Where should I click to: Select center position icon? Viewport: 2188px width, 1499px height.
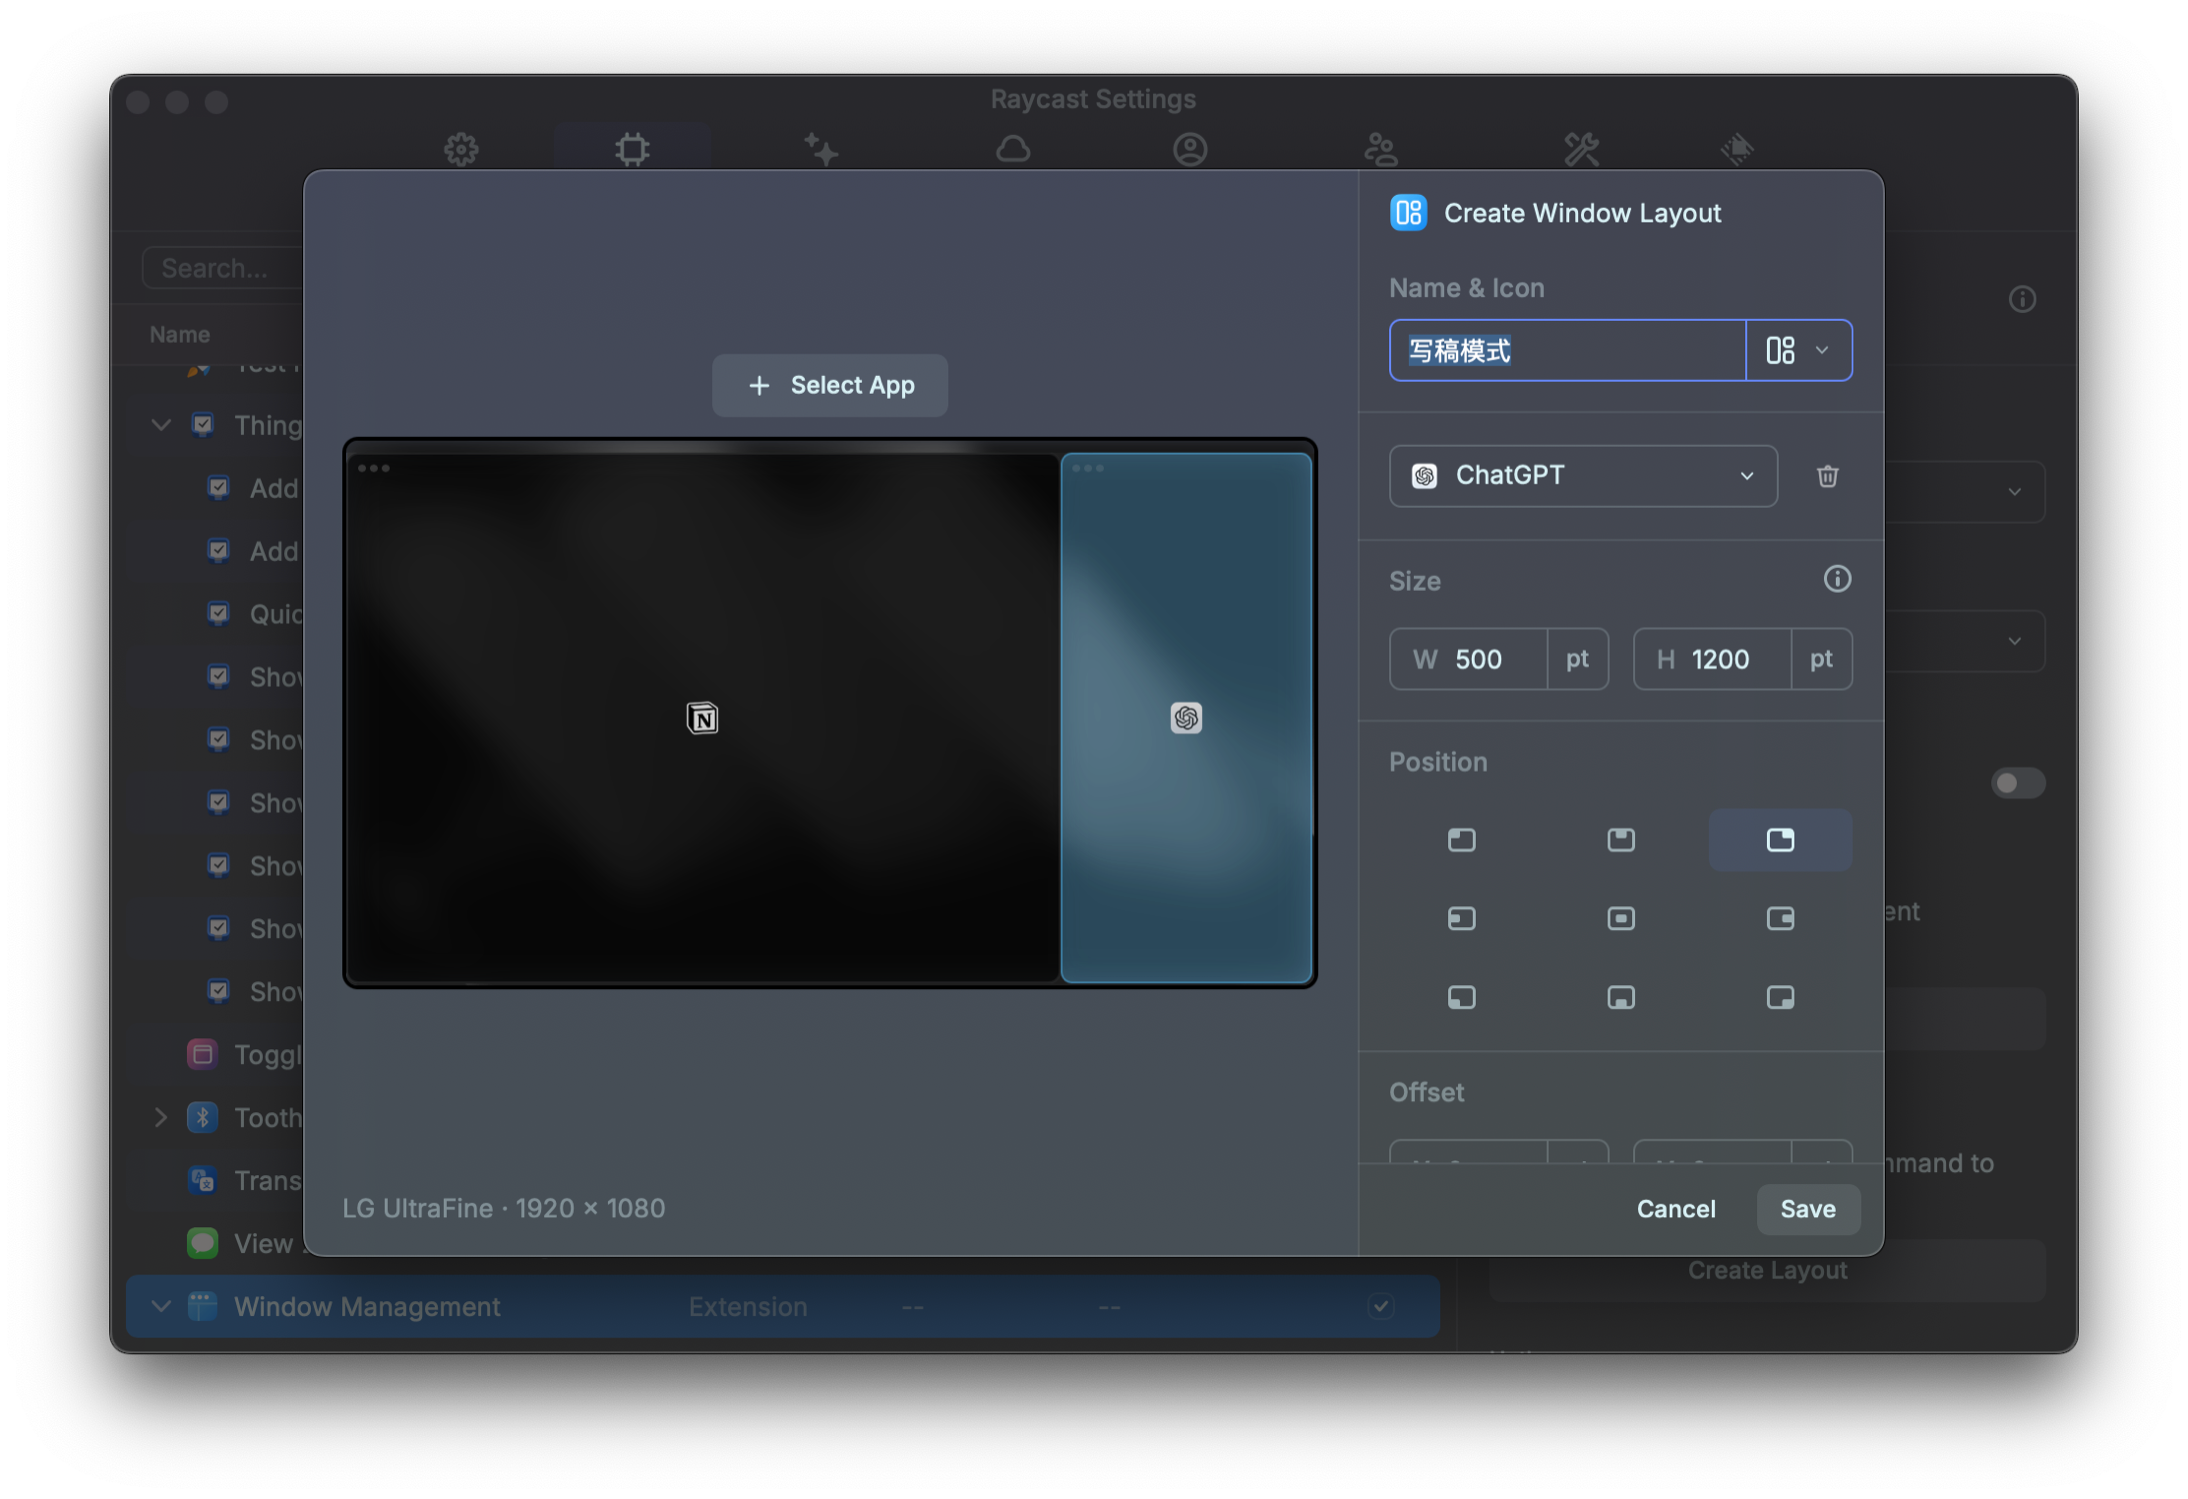pyautogui.click(x=1620, y=918)
